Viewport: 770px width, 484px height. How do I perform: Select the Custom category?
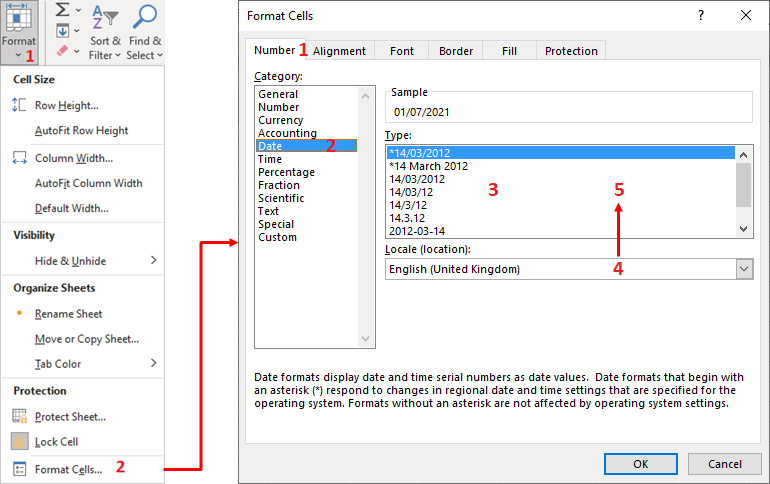277,237
